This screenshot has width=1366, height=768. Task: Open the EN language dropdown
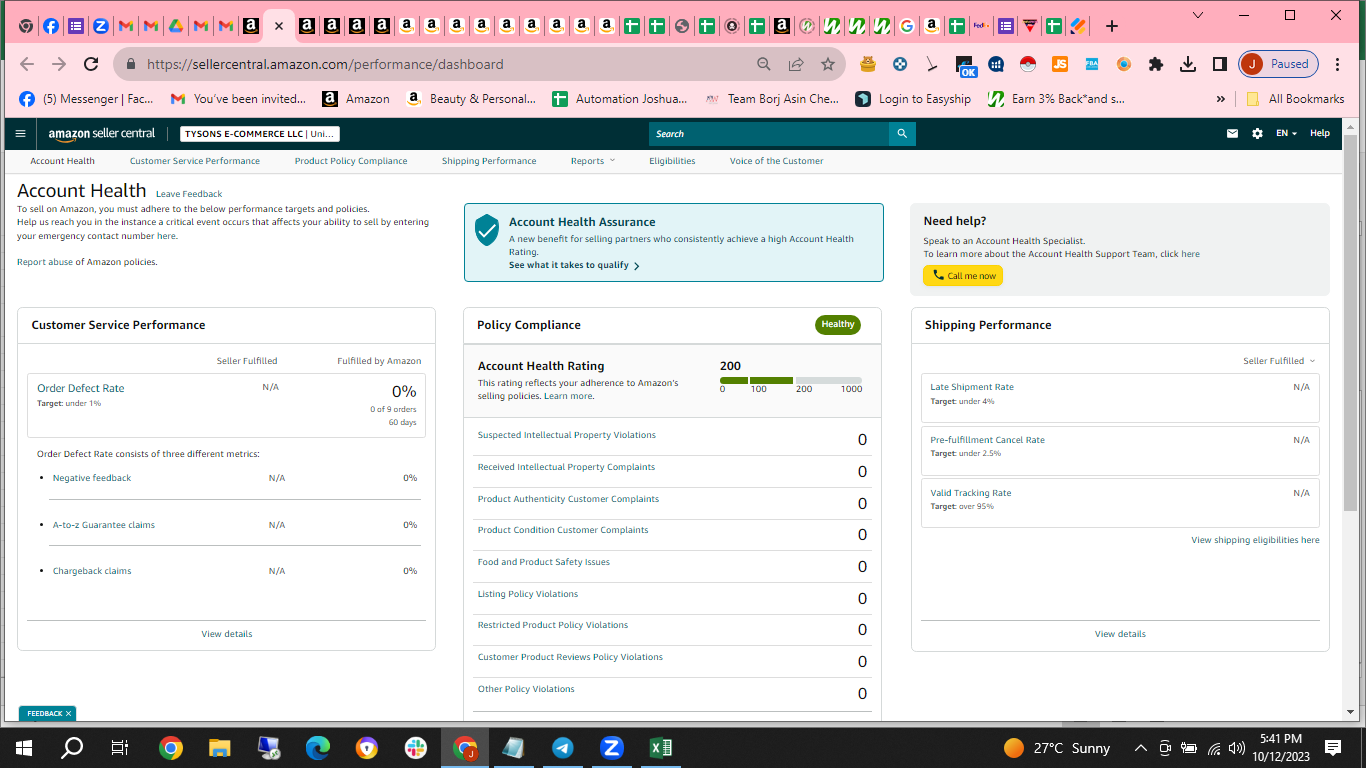(1287, 133)
